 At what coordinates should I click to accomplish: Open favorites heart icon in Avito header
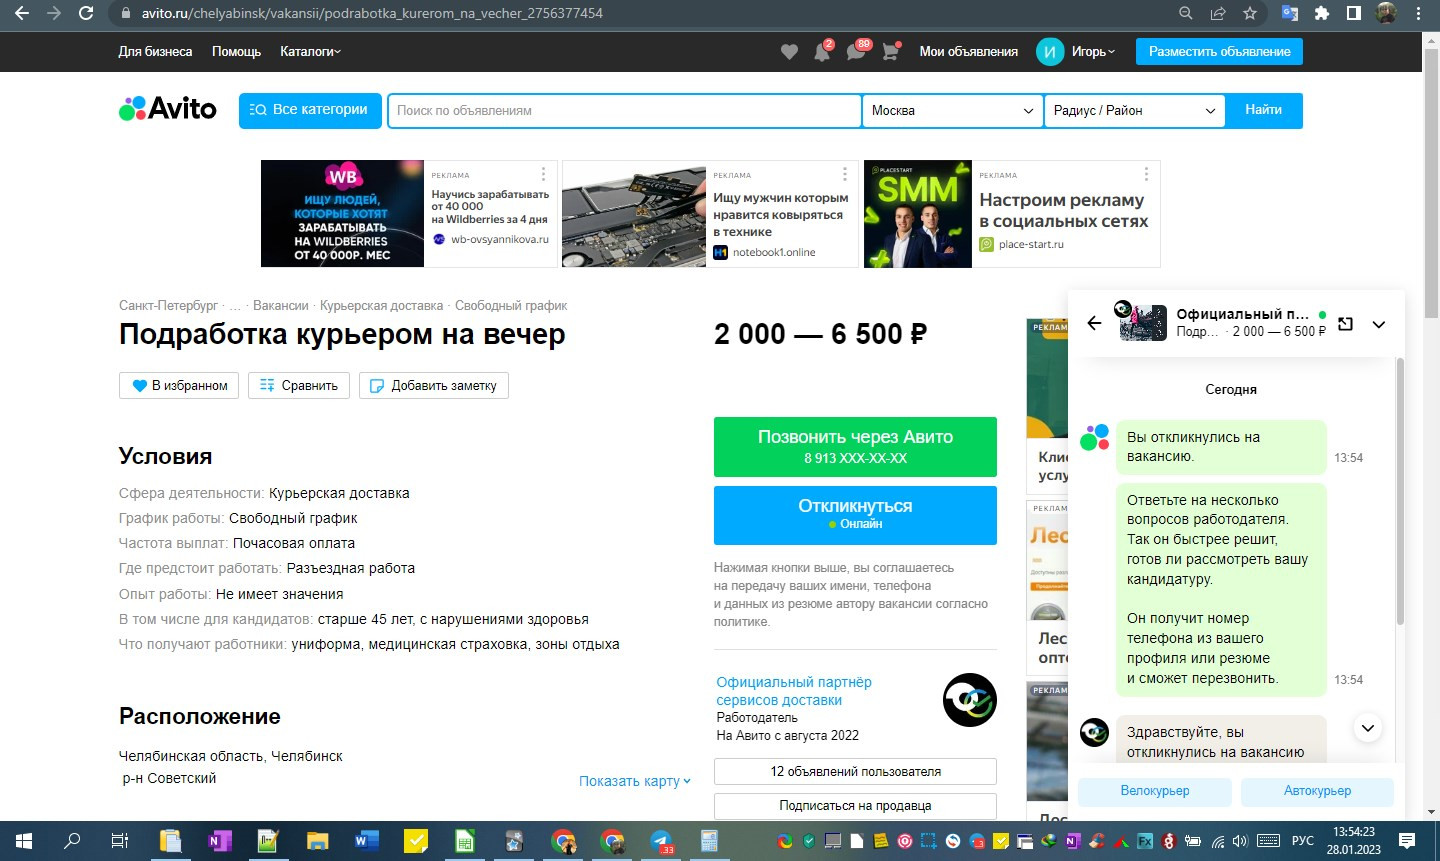tap(789, 52)
